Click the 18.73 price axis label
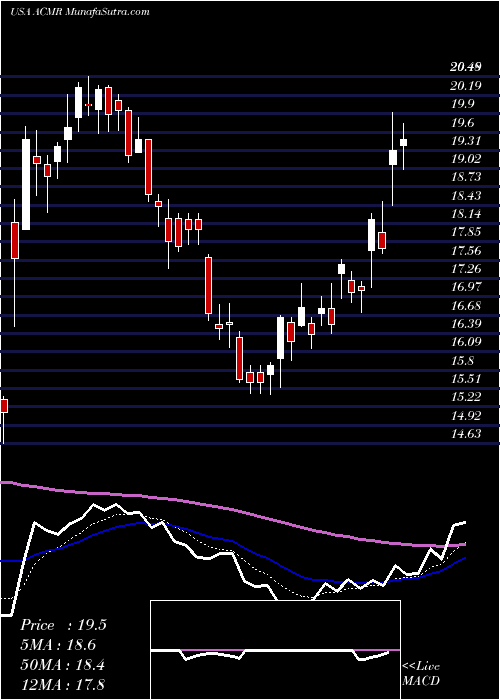This screenshot has height=700, width=500. click(x=466, y=177)
